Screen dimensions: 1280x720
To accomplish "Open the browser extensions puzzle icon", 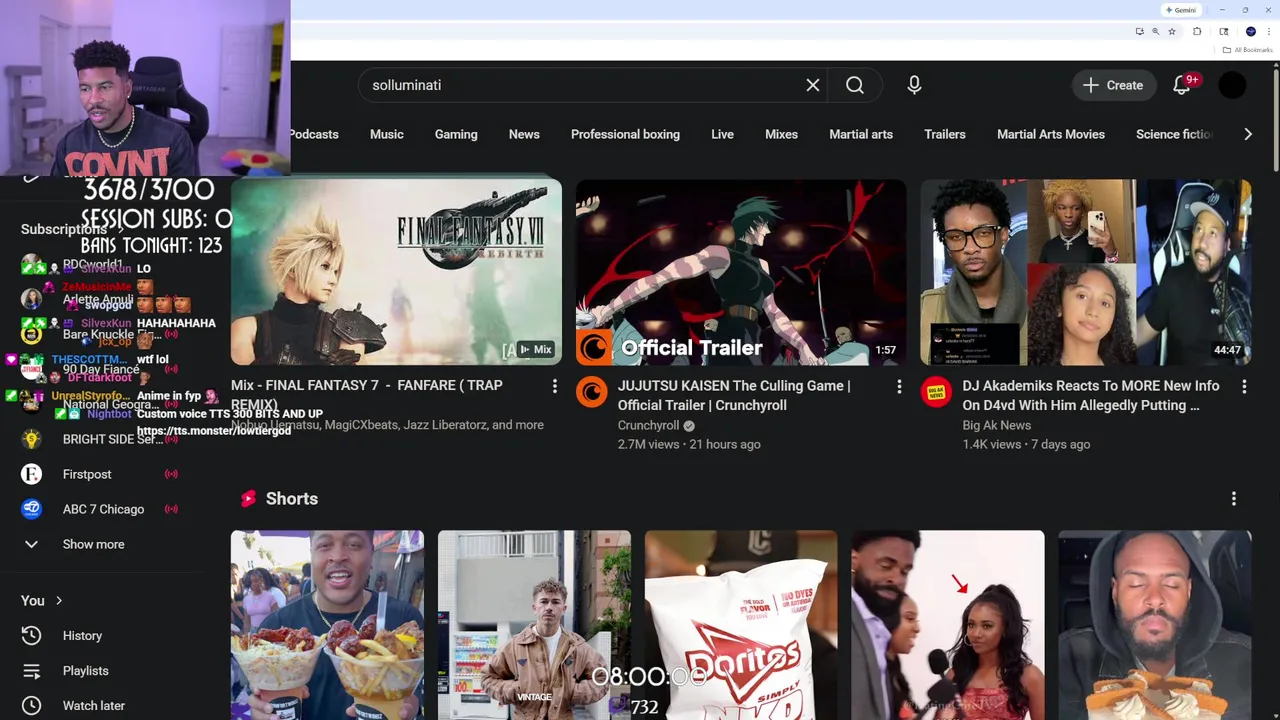I will (1197, 31).
